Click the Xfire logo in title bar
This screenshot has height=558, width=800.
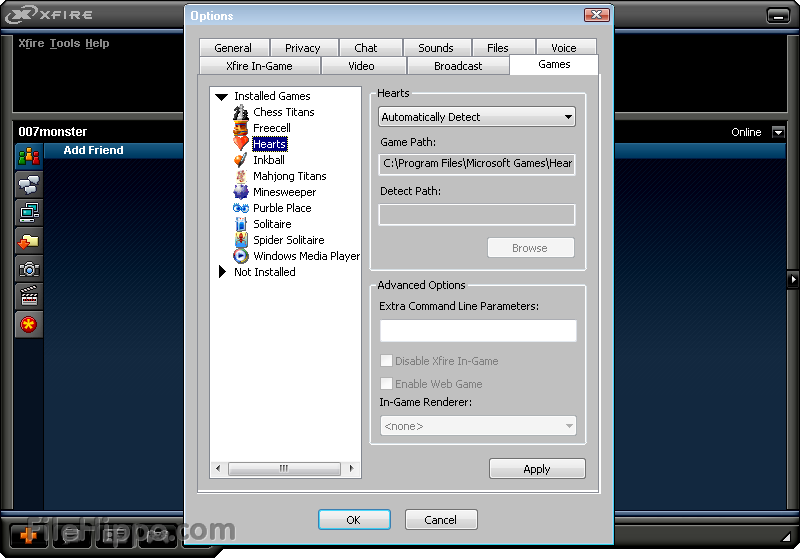coord(48,14)
